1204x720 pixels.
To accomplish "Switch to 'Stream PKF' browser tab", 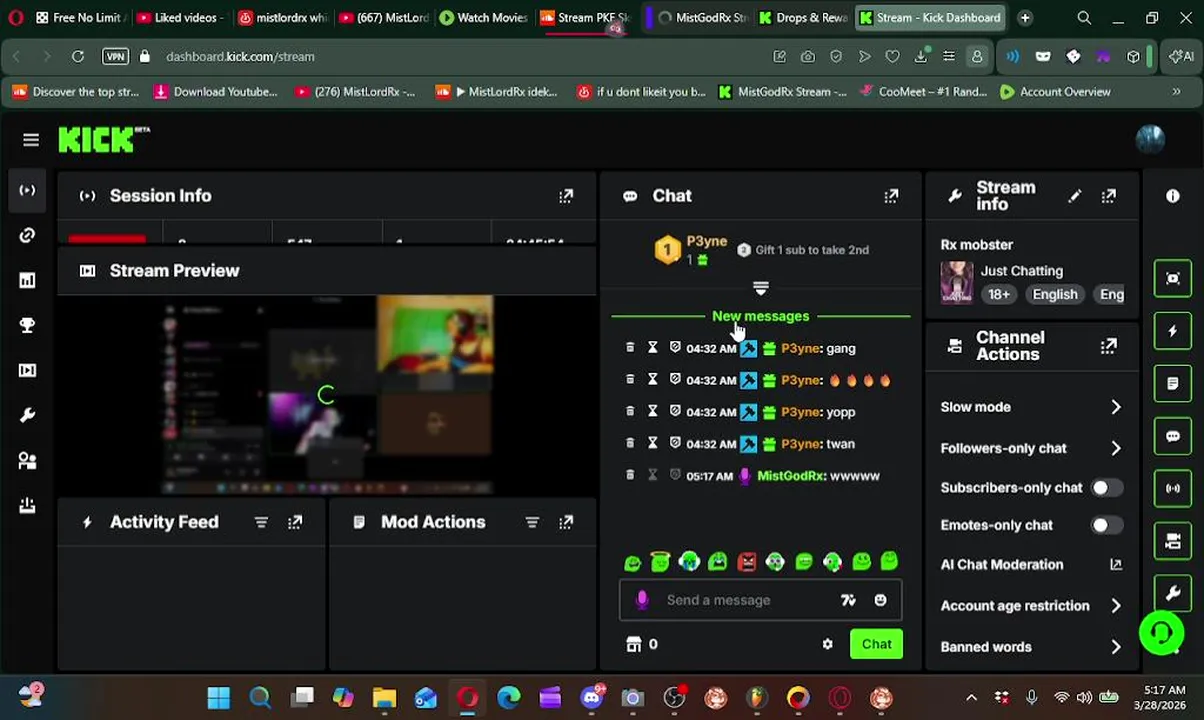I will [584, 17].
